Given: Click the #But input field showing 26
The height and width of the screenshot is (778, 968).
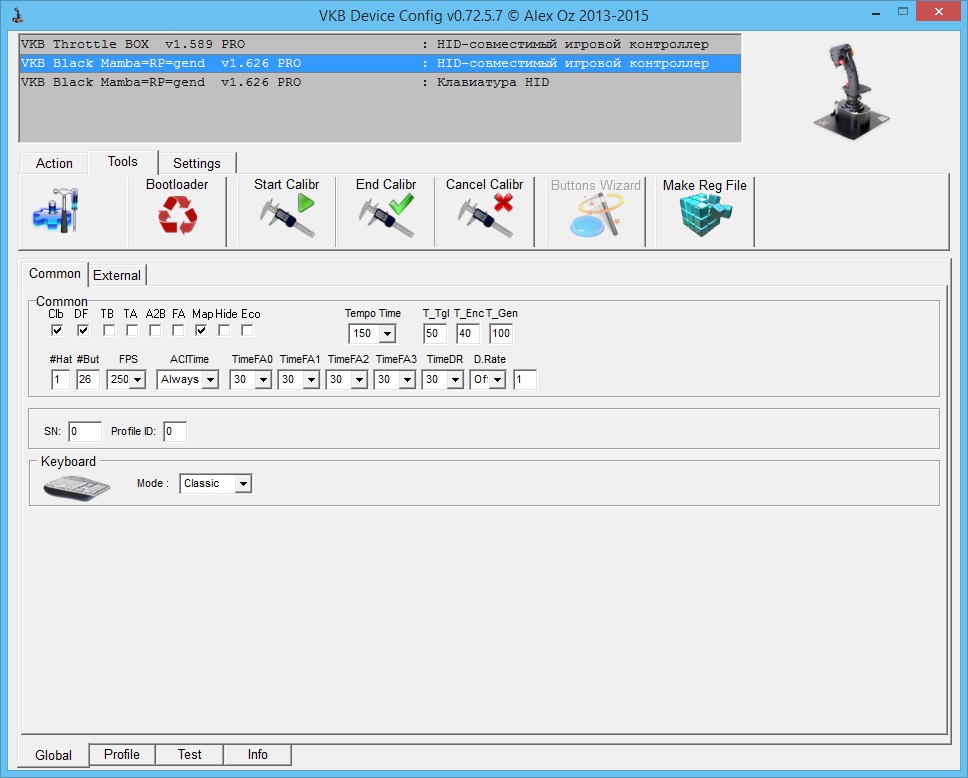Looking at the screenshot, I should 88,380.
